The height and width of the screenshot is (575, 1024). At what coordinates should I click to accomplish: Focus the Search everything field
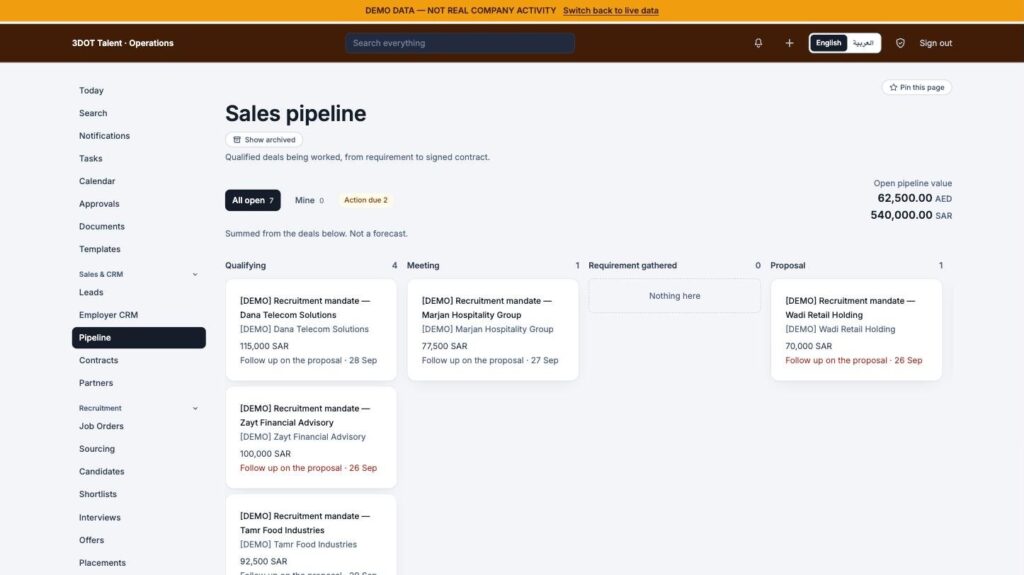click(x=460, y=43)
